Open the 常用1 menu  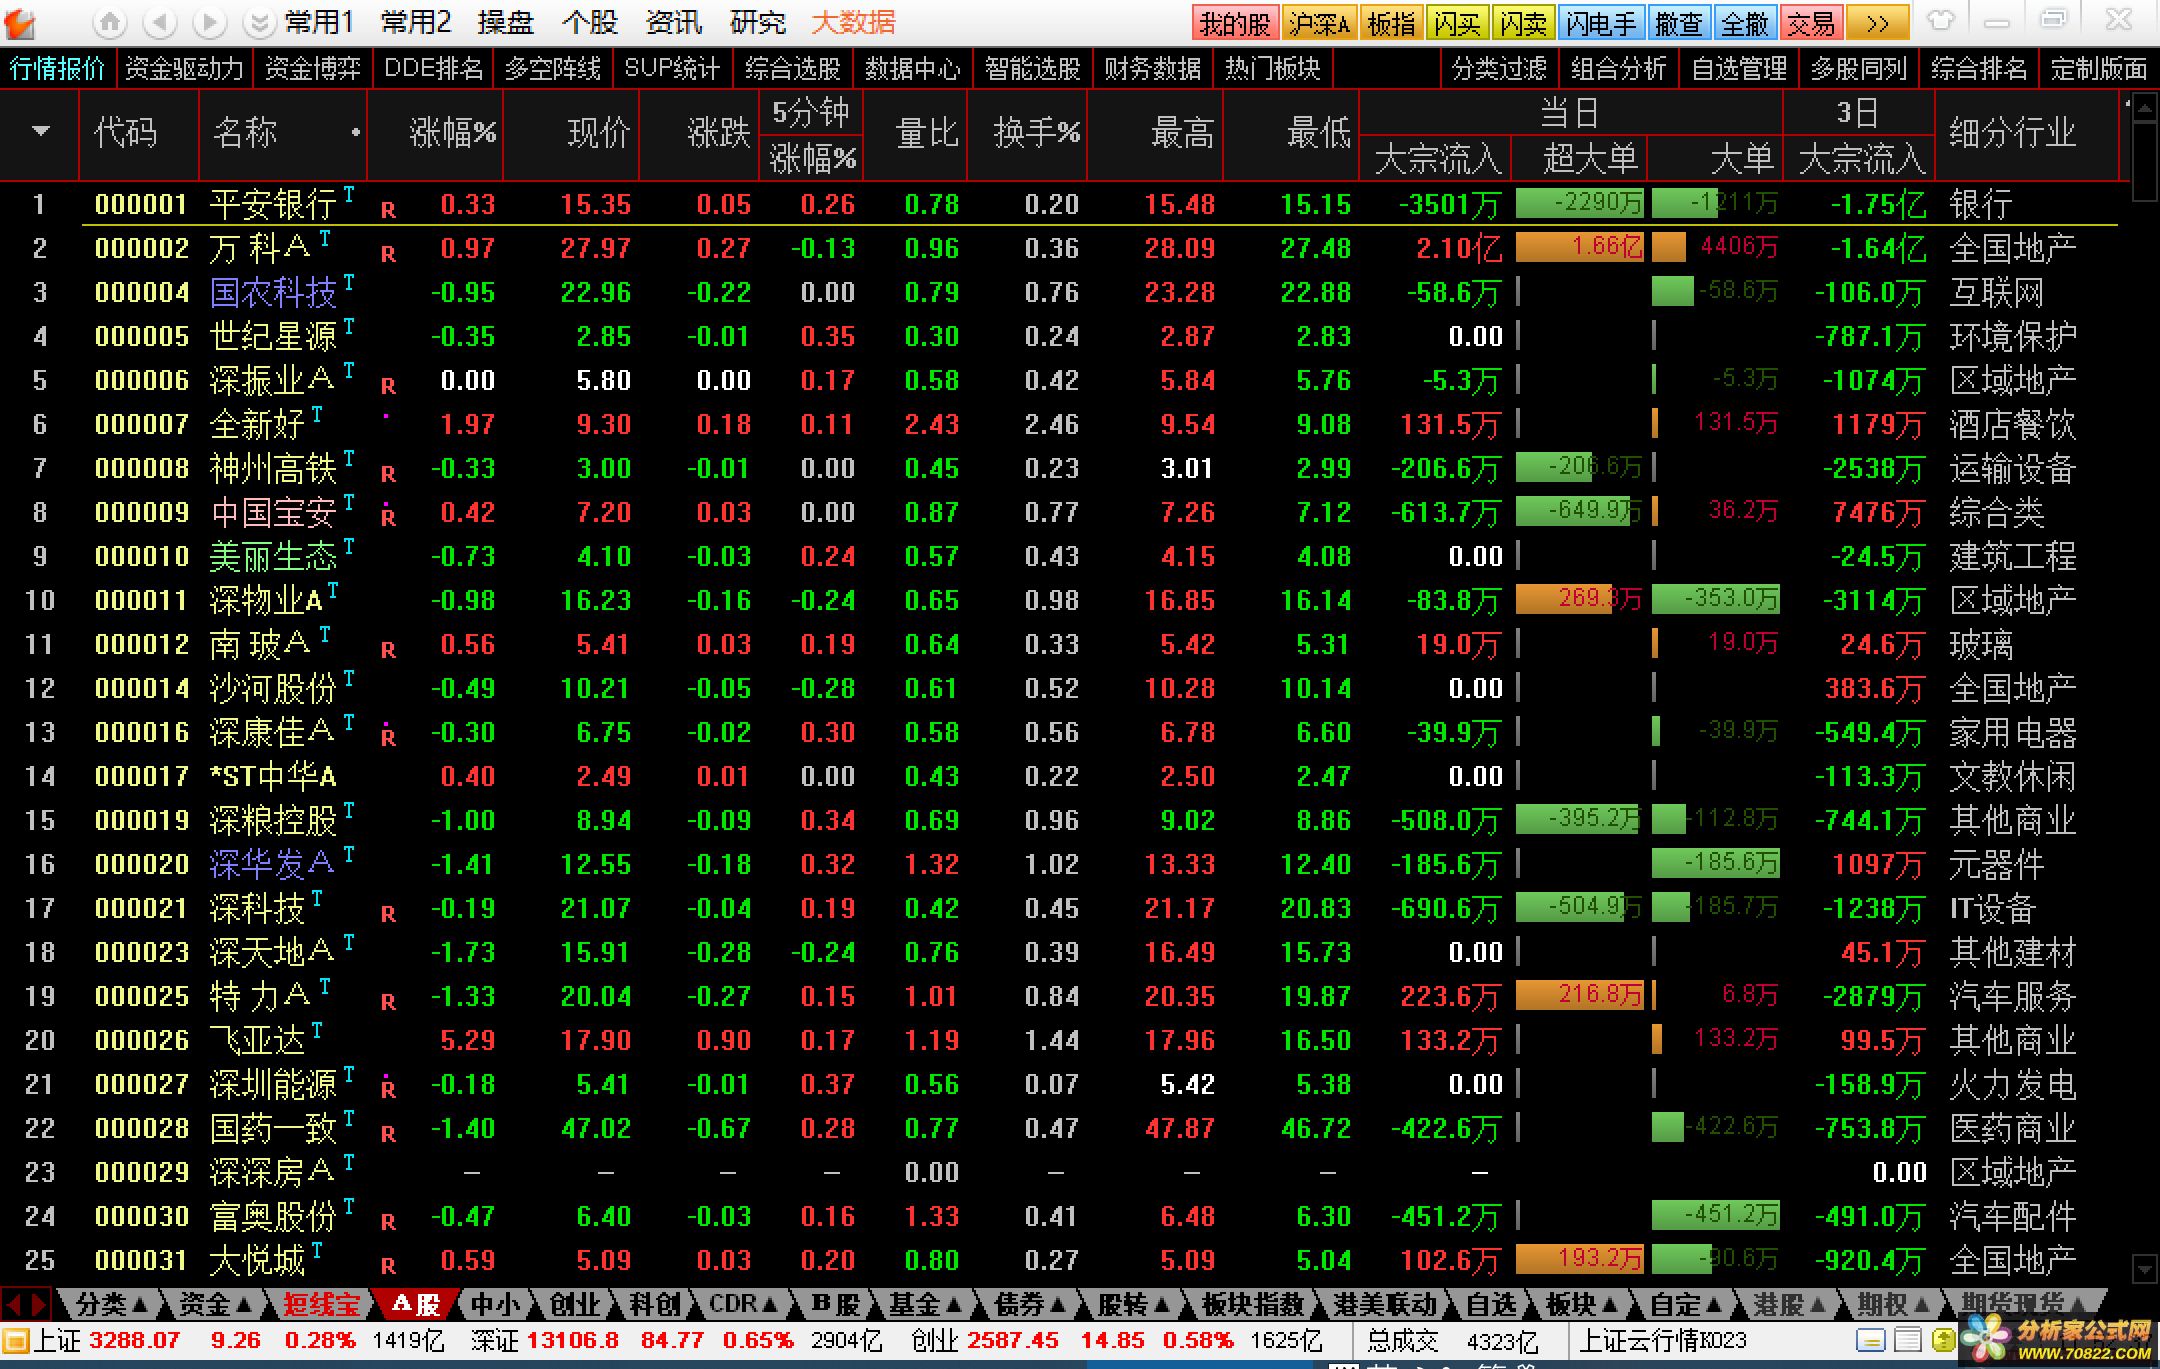tap(320, 22)
